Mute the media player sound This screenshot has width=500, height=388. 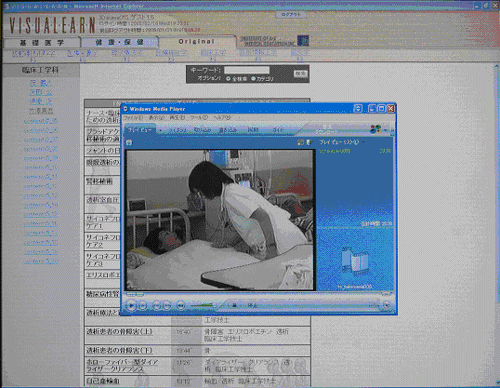click(180, 305)
